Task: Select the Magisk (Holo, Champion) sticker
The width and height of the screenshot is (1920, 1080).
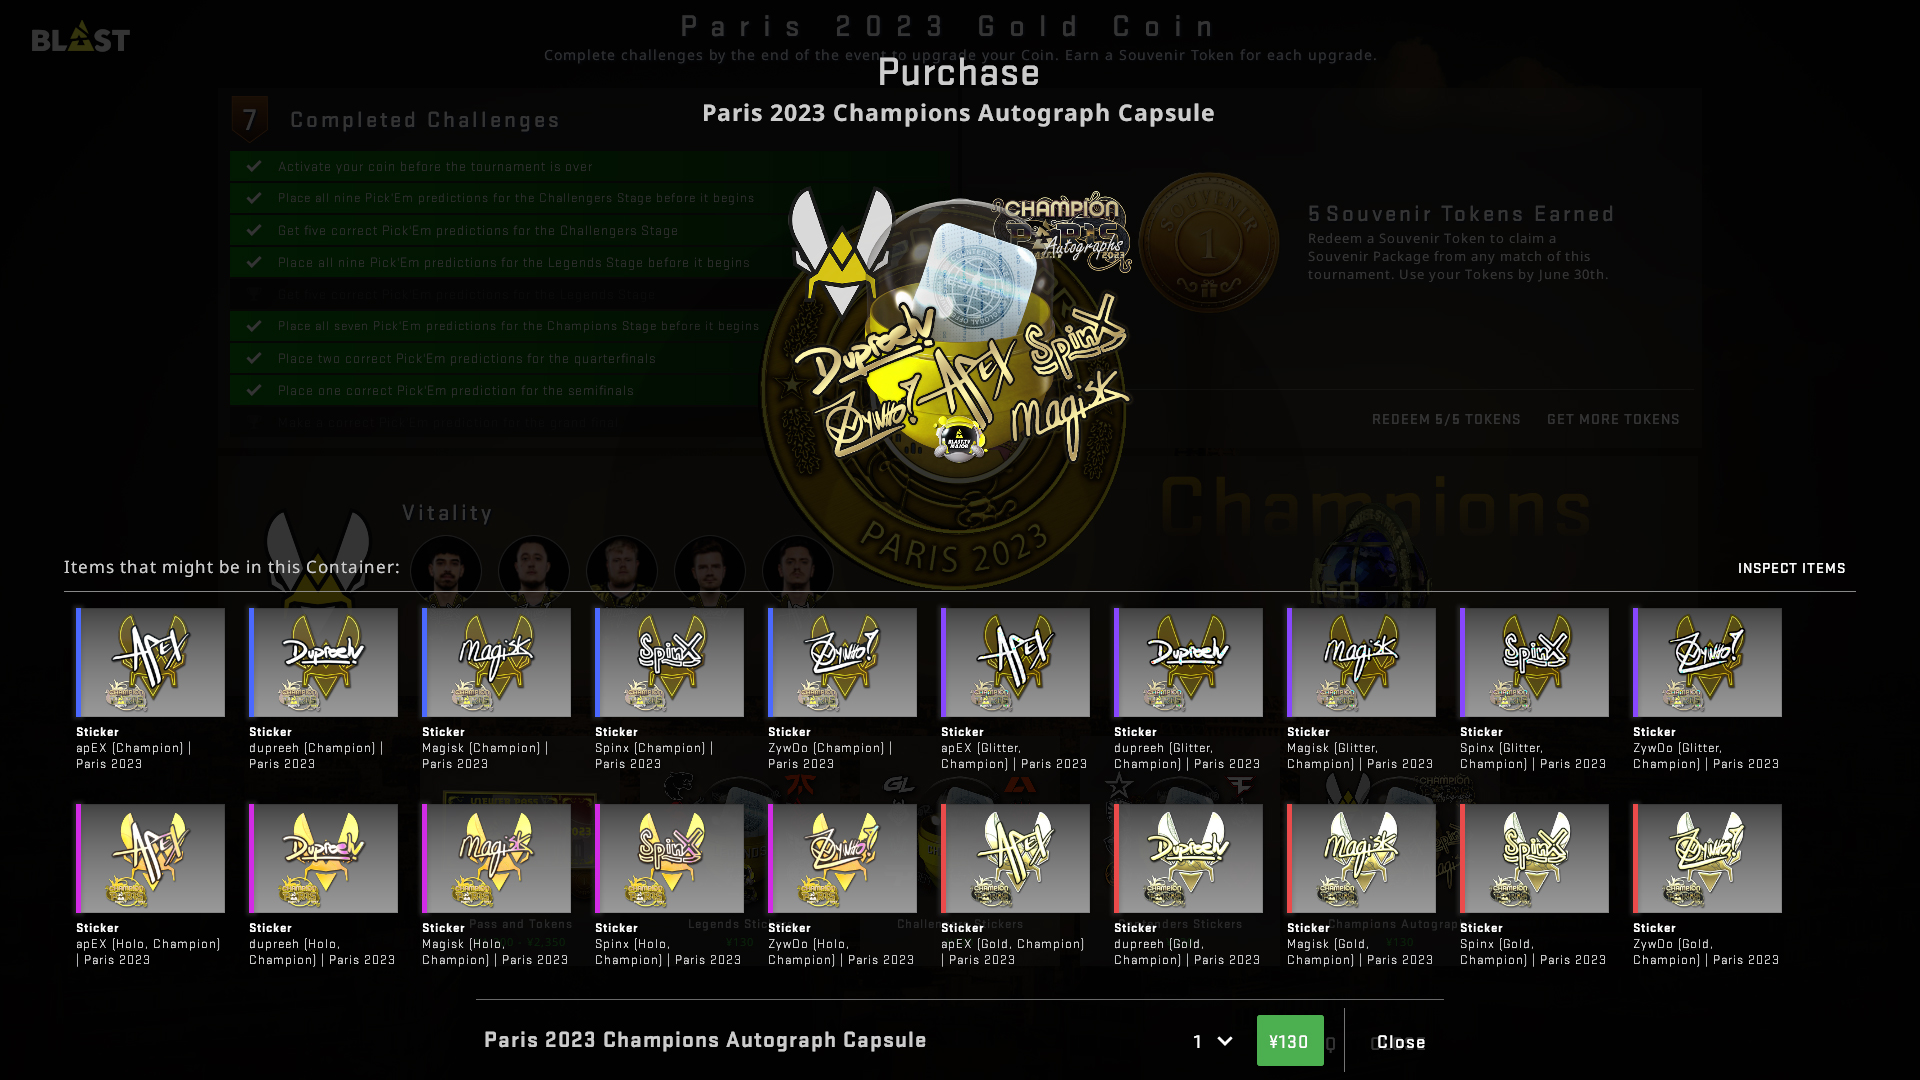Action: point(497,858)
